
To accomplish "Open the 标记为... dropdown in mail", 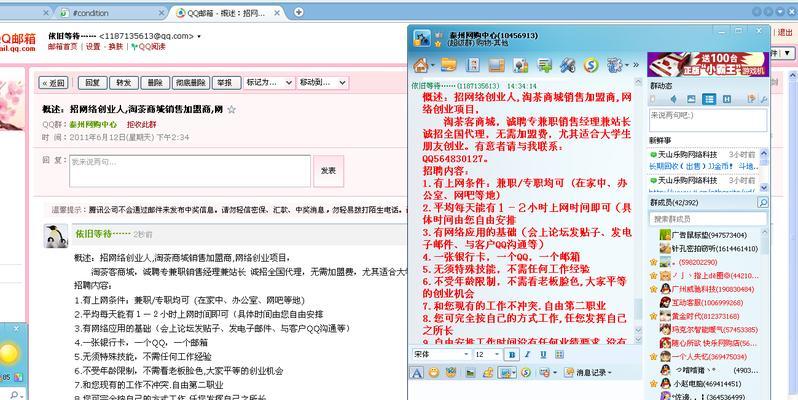I will coord(269,82).
